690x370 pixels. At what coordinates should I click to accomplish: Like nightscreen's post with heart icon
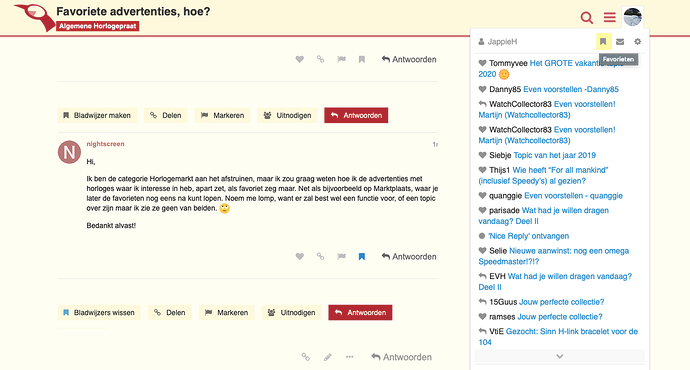300,256
